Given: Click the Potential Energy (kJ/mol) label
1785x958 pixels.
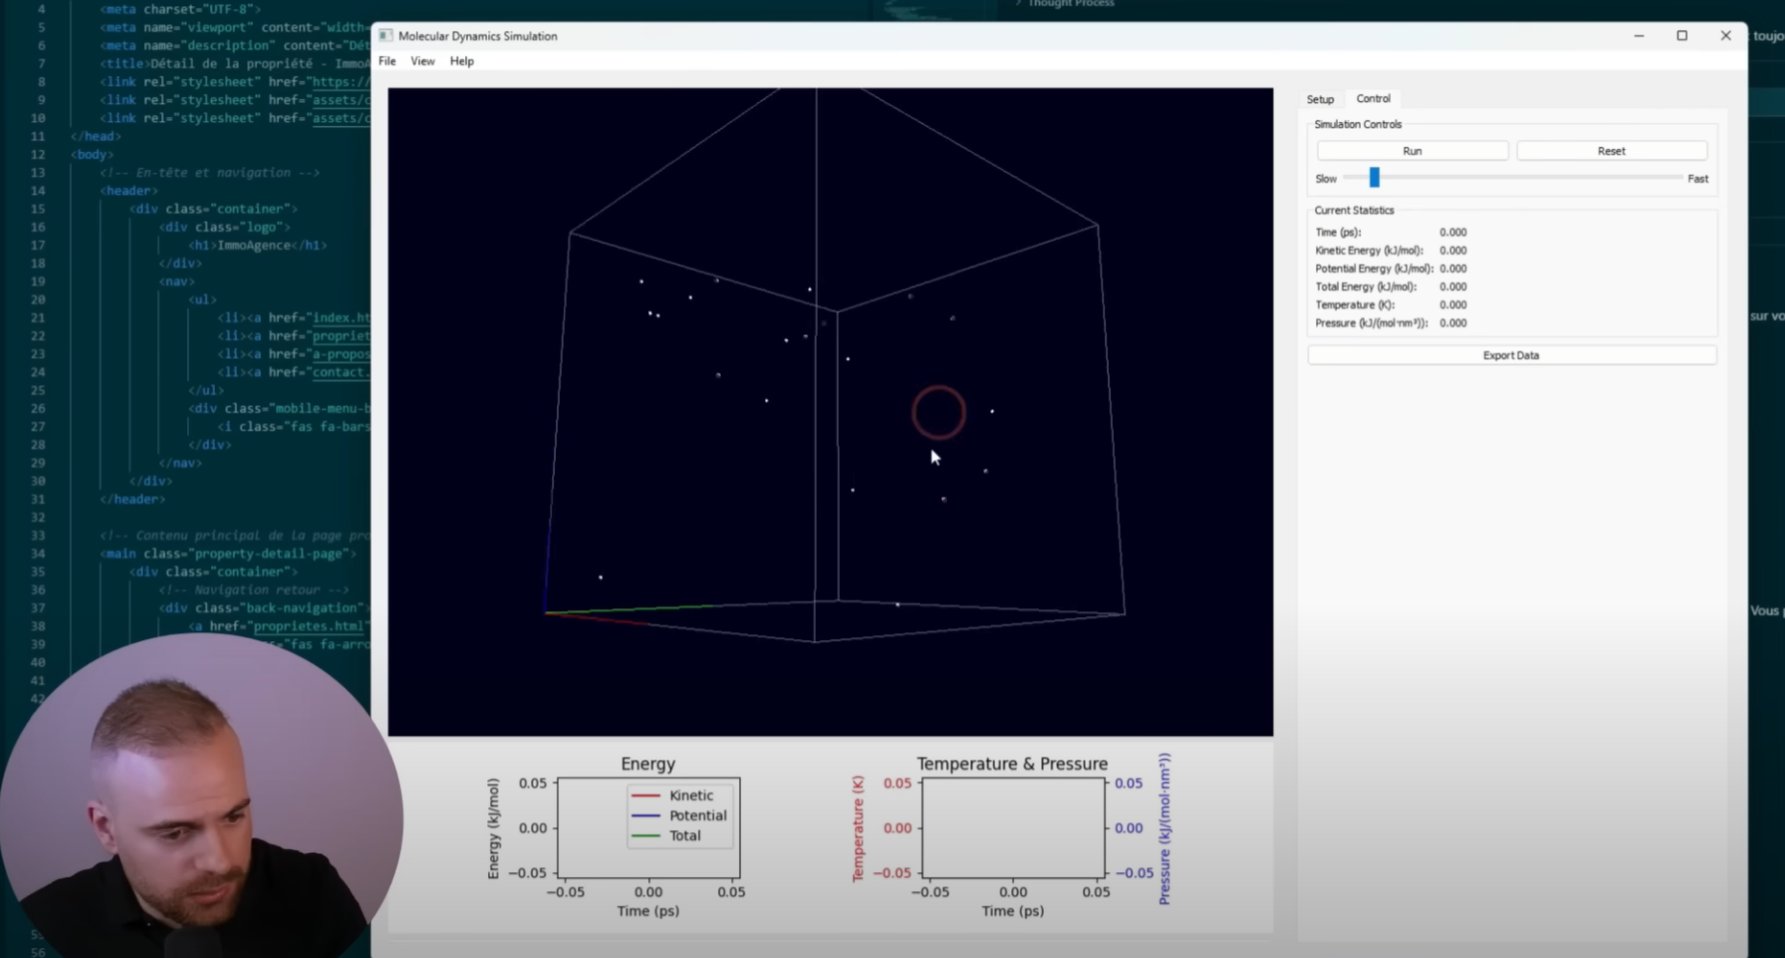Looking at the screenshot, I should pyautogui.click(x=1374, y=268).
